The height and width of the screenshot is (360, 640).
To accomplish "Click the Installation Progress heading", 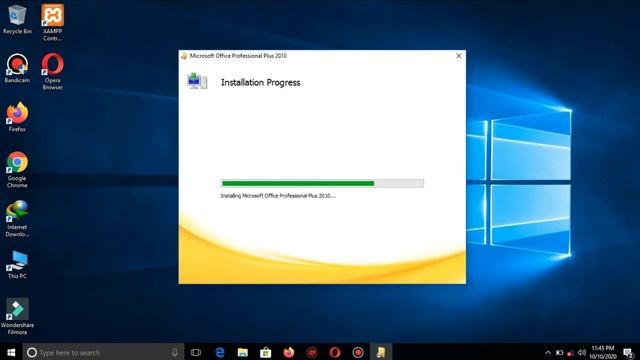I will pyautogui.click(x=260, y=82).
